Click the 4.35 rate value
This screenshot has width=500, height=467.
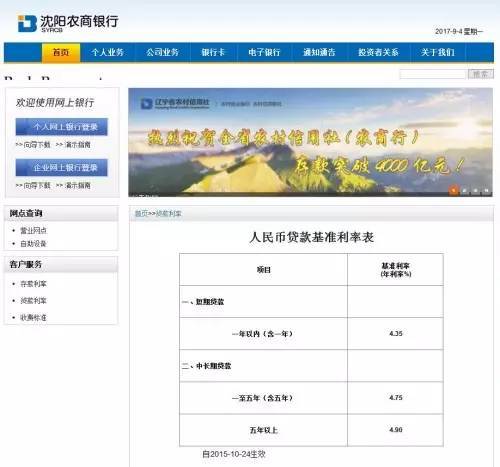click(x=396, y=333)
